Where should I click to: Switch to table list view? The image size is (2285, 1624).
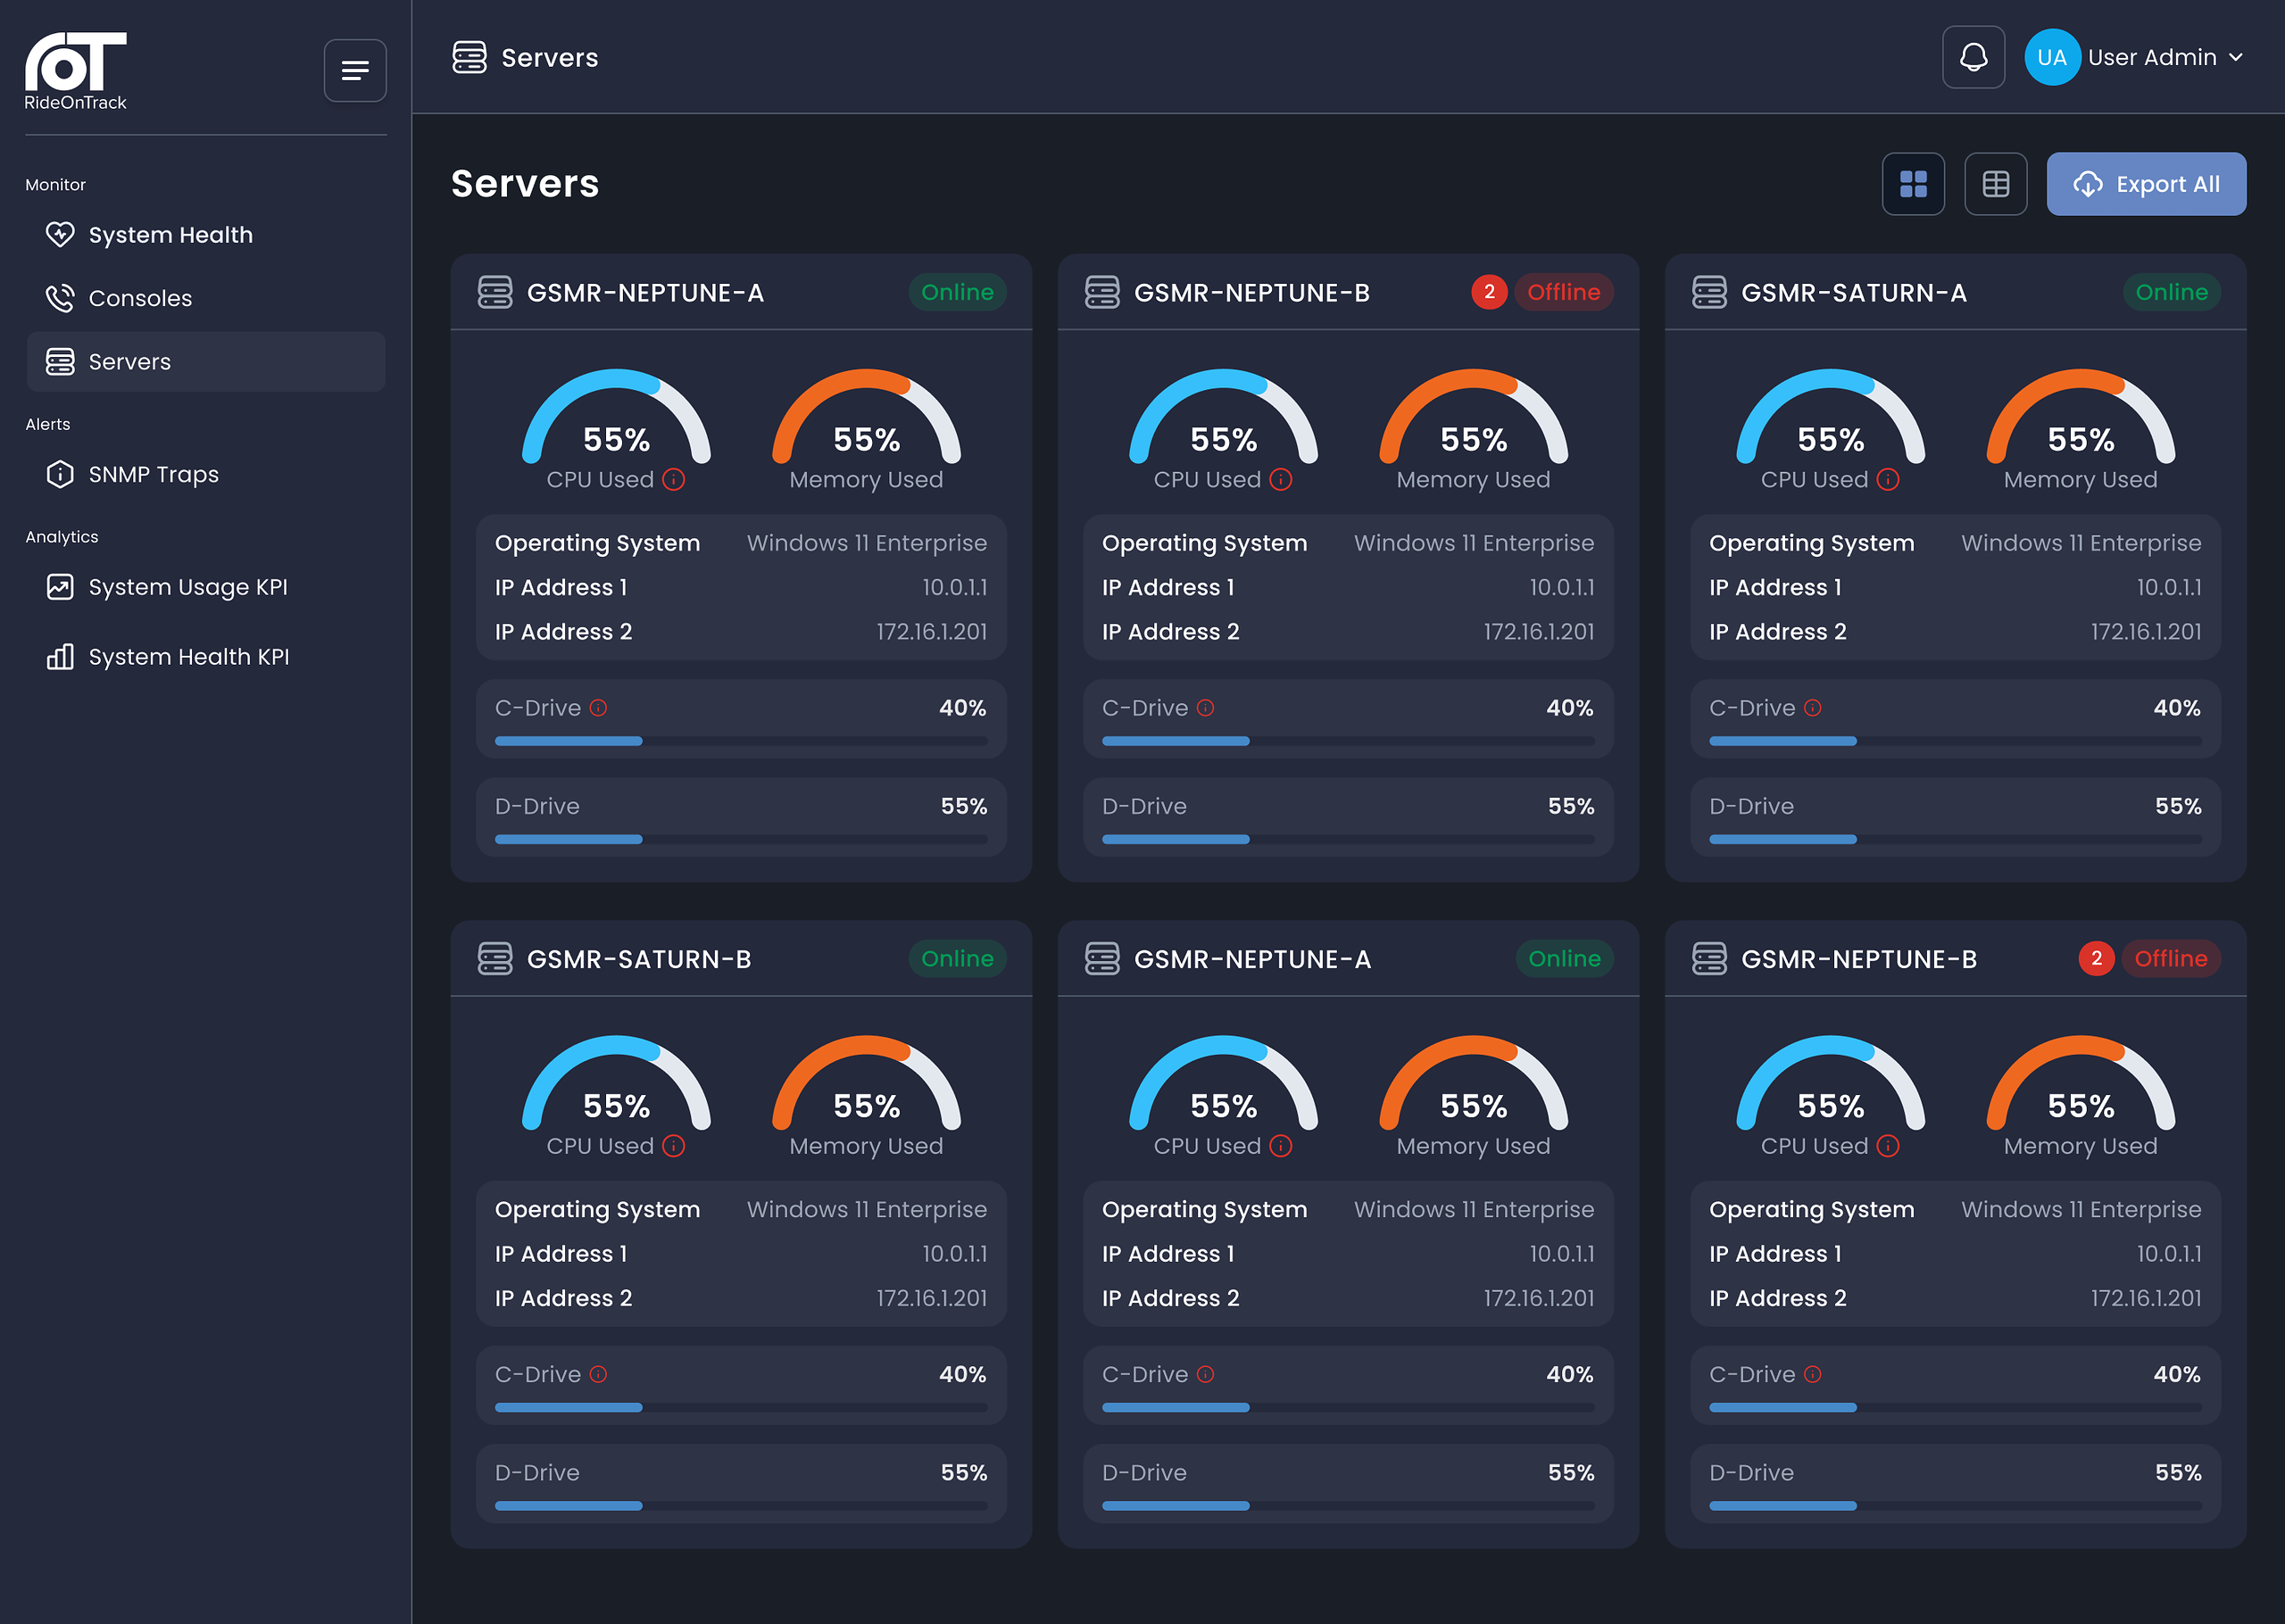pyautogui.click(x=1995, y=184)
